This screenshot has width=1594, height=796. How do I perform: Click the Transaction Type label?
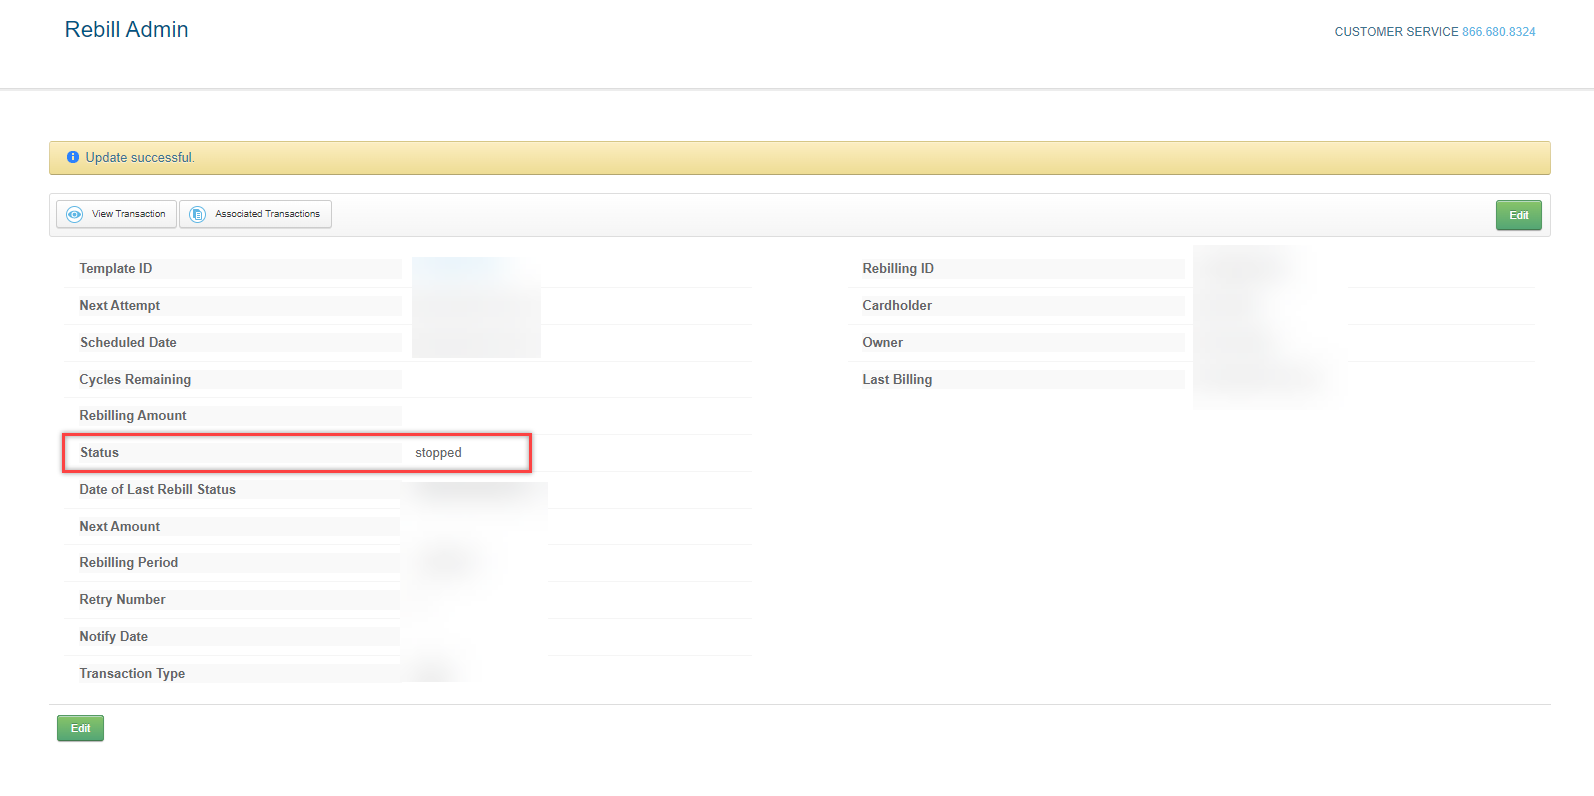(x=132, y=674)
